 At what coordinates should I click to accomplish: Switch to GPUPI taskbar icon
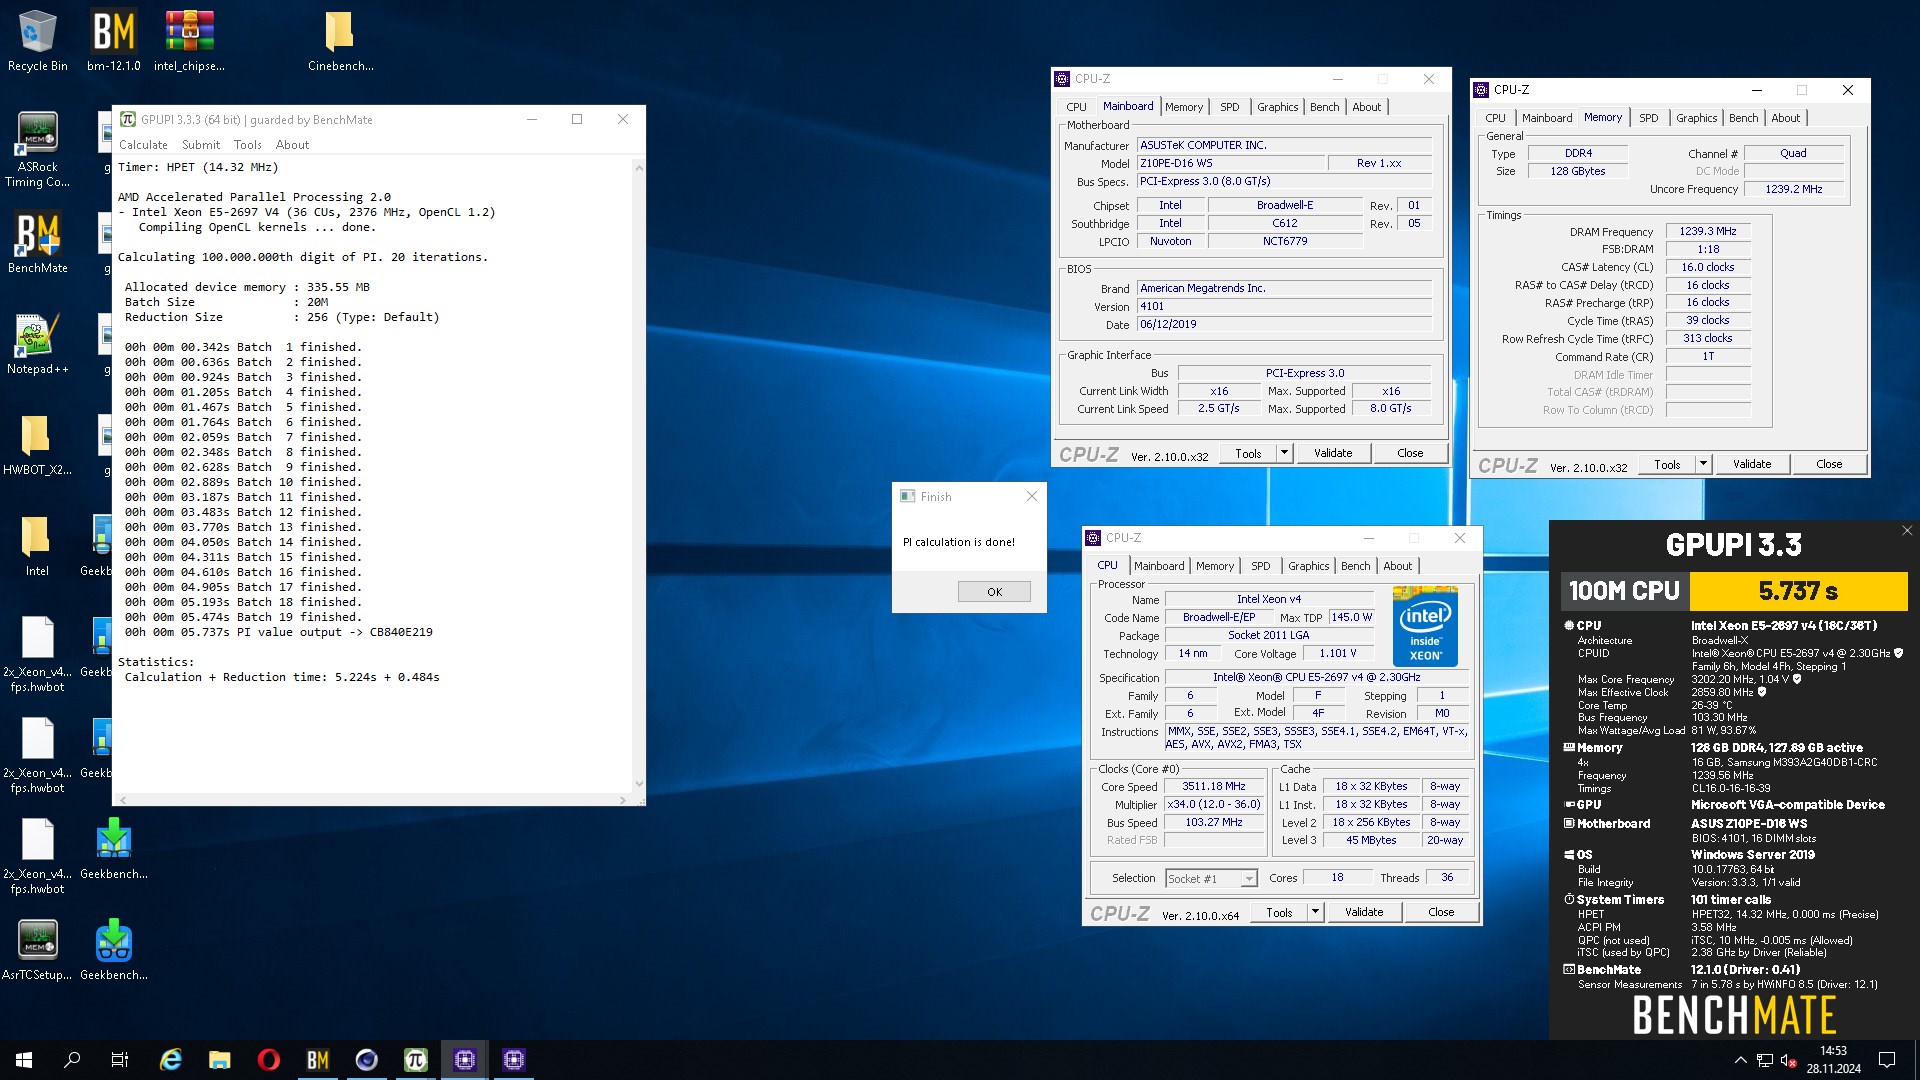point(416,1060)
